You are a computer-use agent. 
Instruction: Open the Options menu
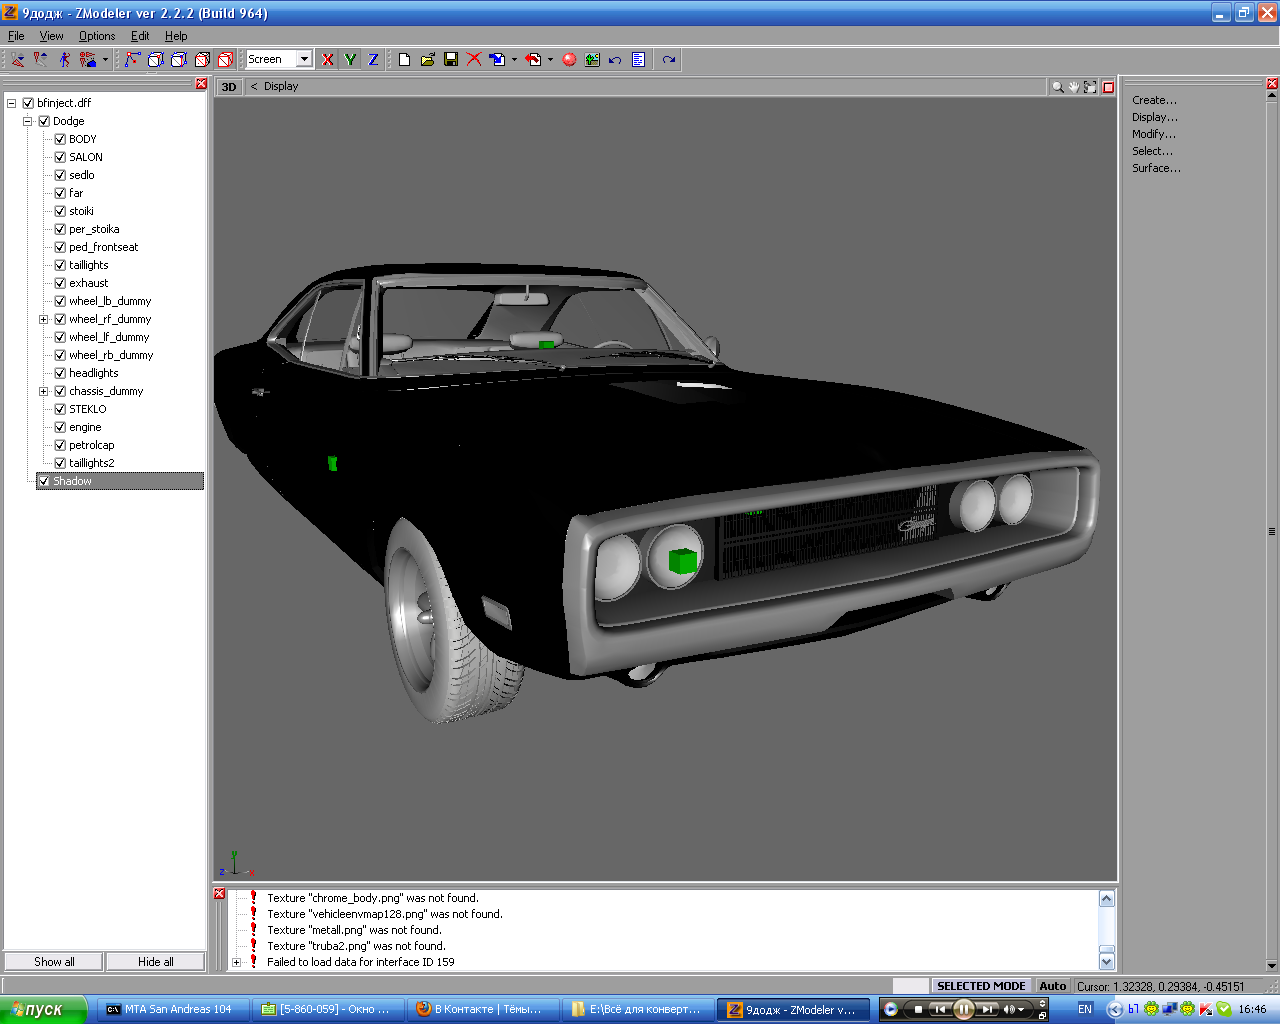97,36
